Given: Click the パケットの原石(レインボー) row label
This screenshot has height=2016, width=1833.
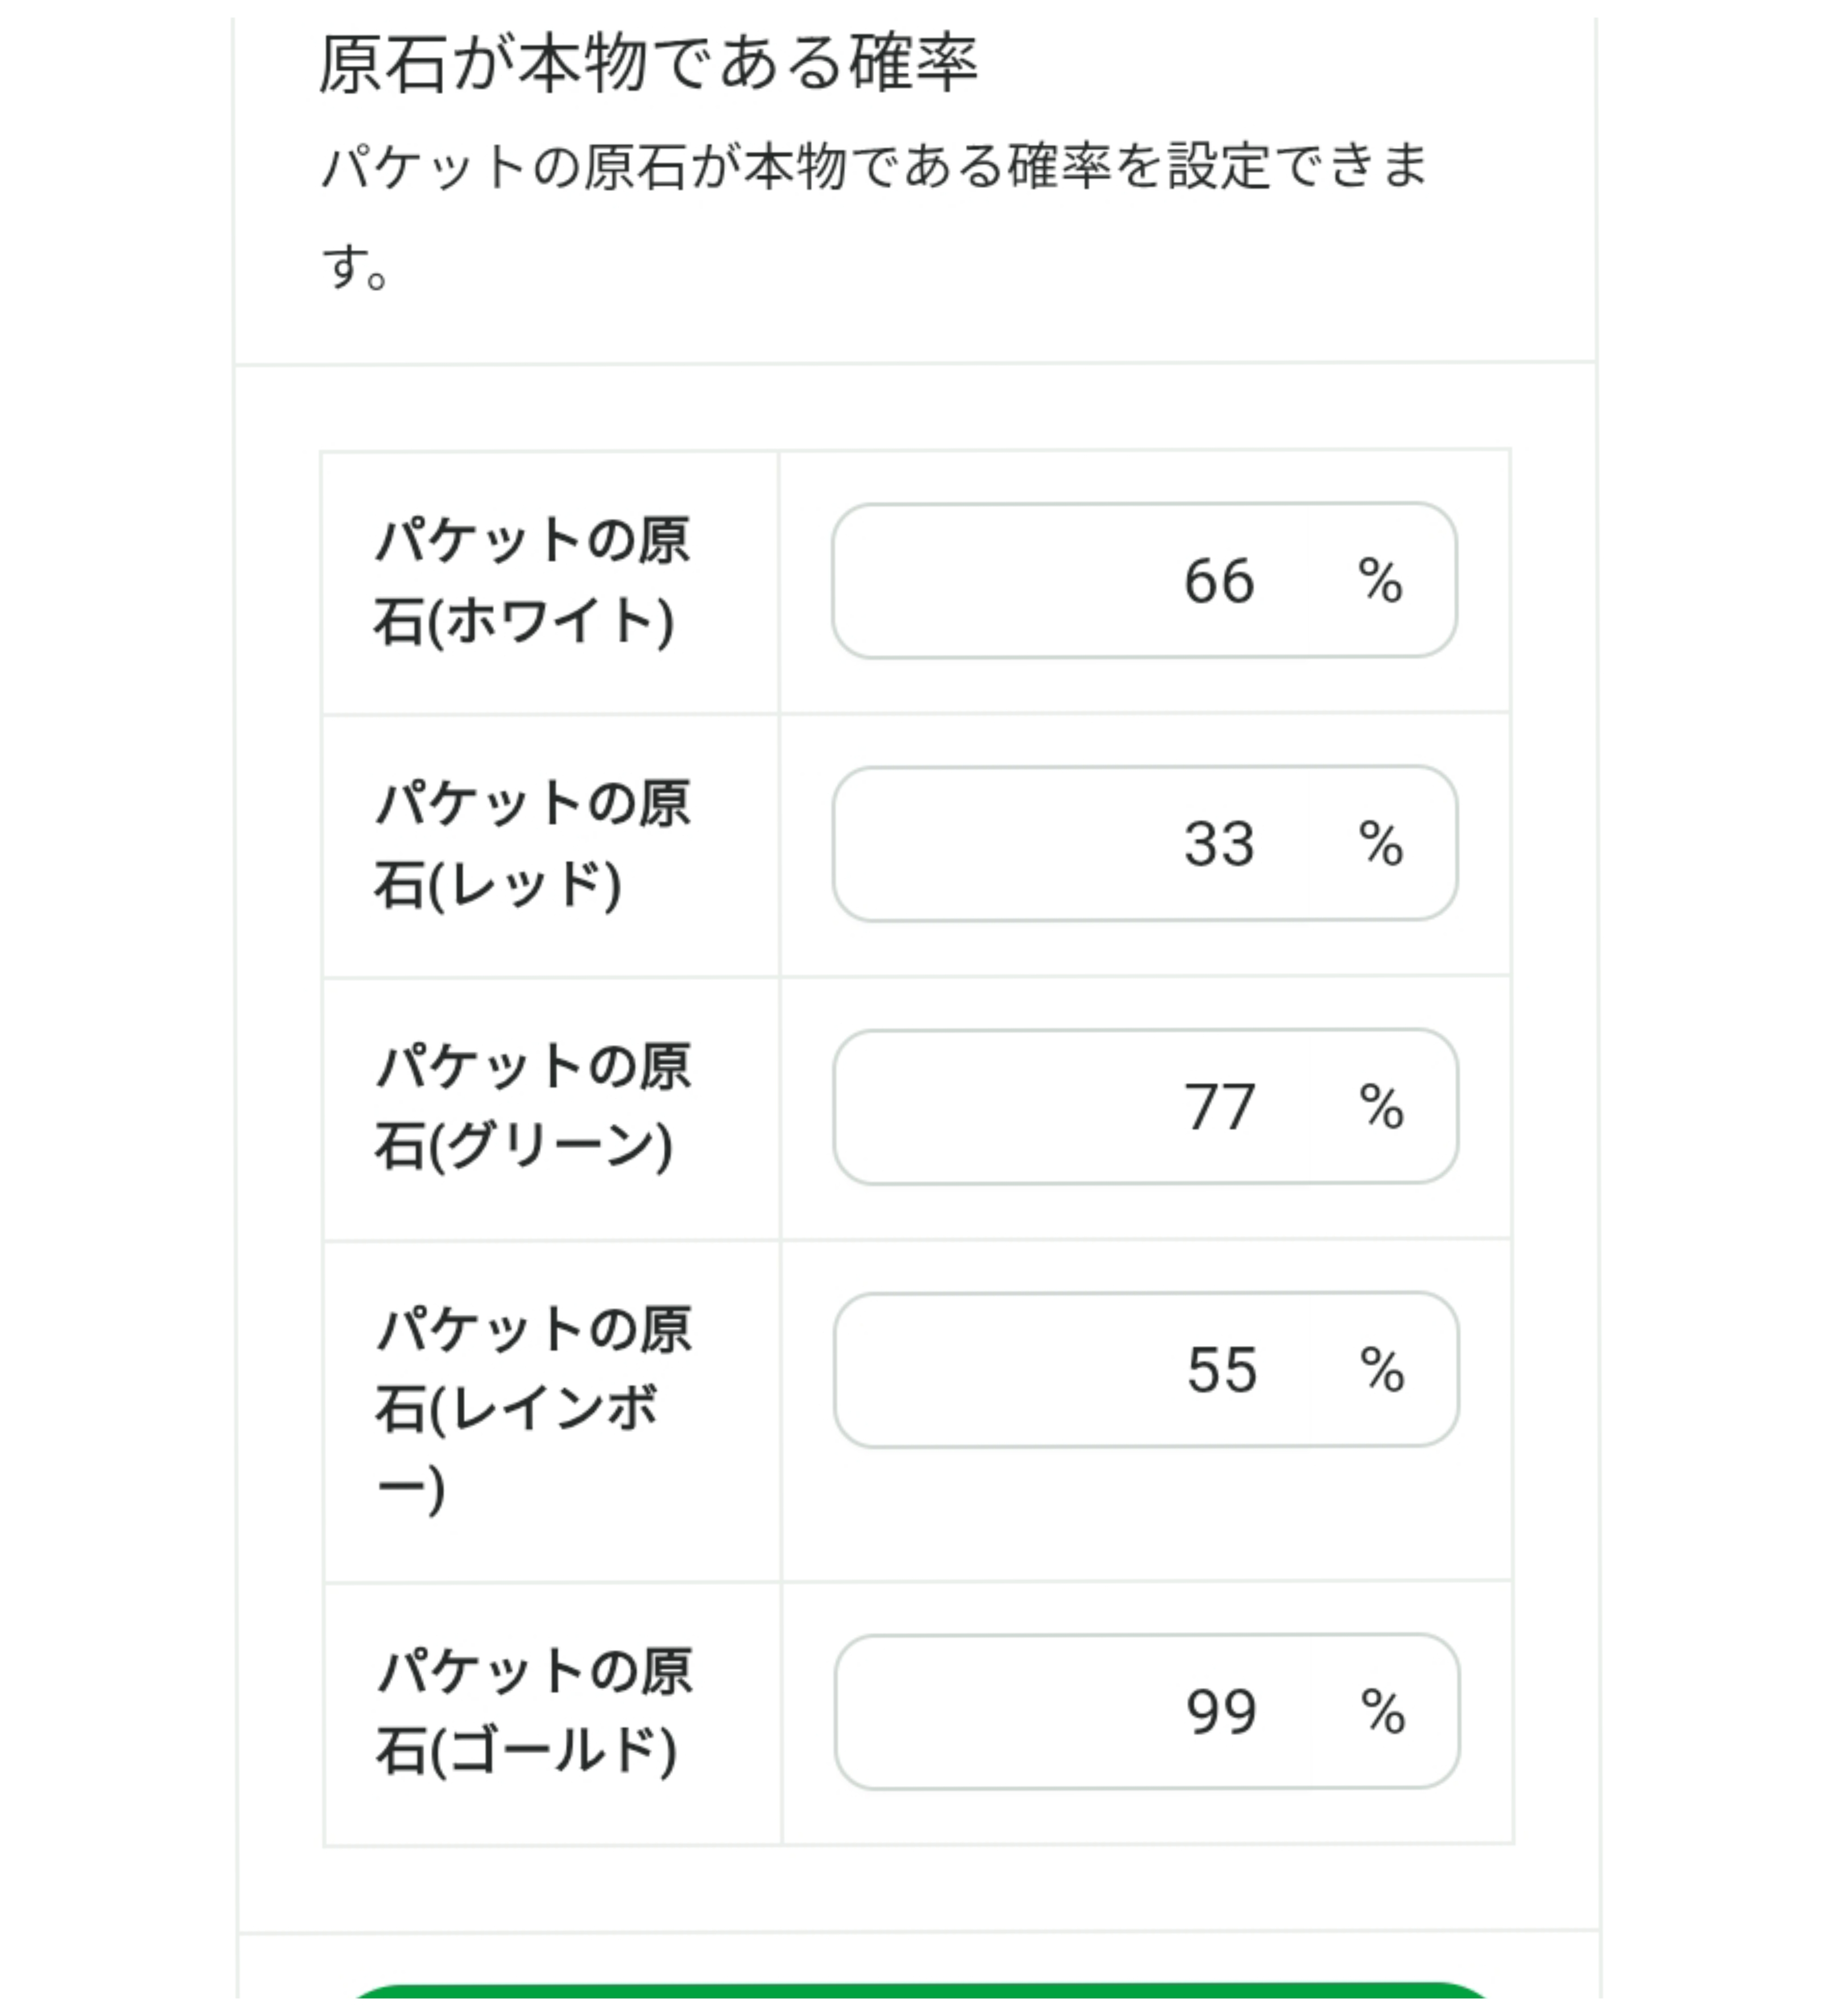Looking at the screenshot, I should tap(532, 1409).
